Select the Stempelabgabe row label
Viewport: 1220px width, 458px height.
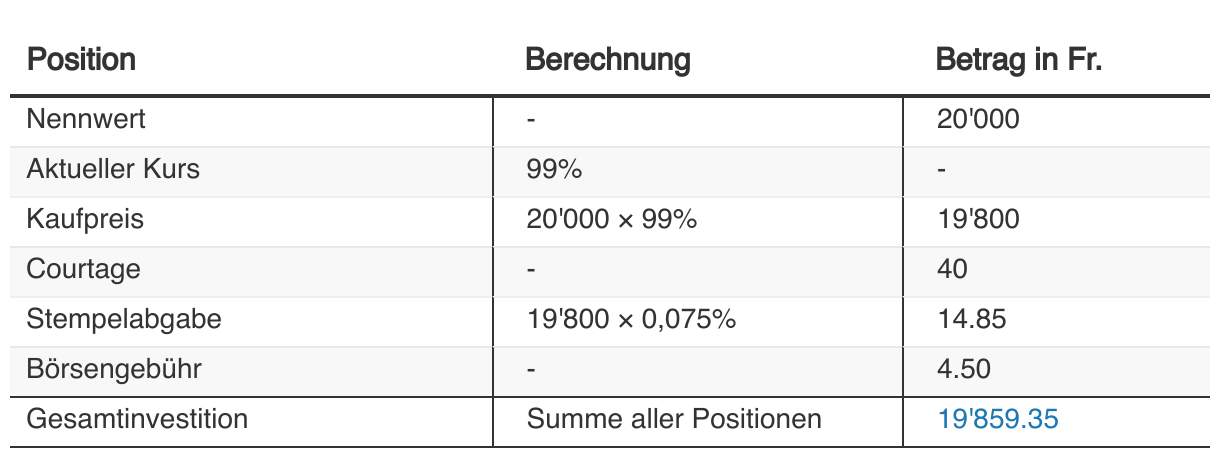(124, 319)
